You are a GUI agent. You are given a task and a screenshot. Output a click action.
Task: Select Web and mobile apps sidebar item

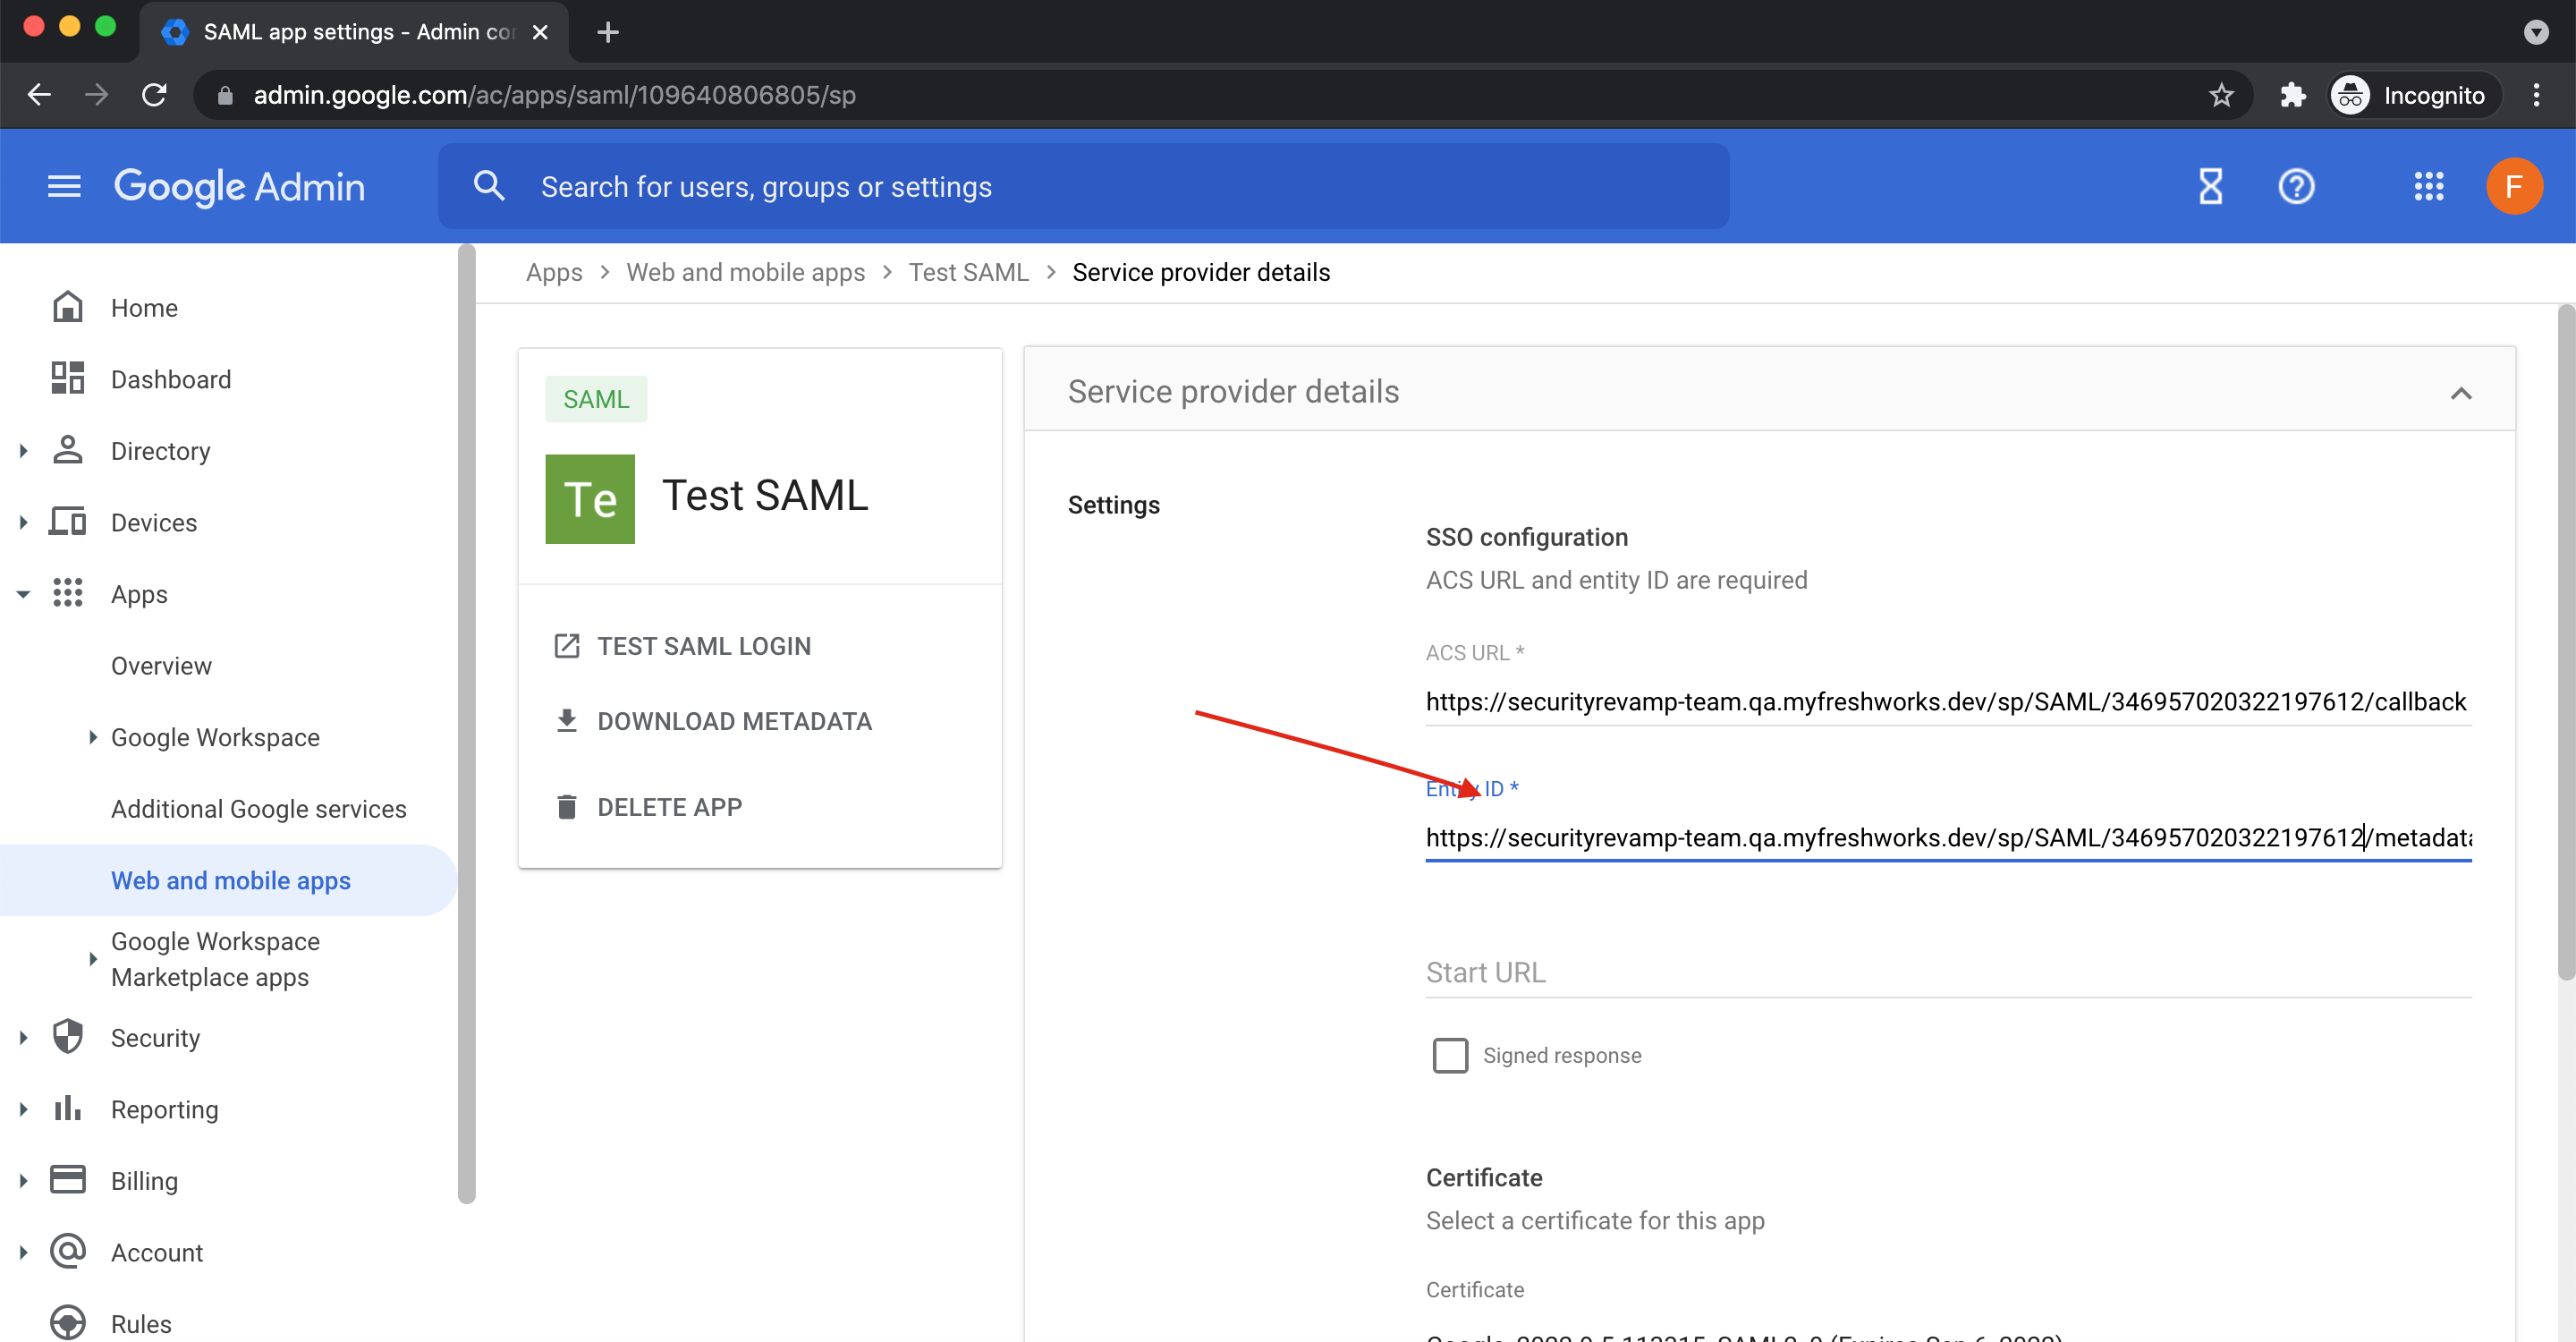(230, 880)
